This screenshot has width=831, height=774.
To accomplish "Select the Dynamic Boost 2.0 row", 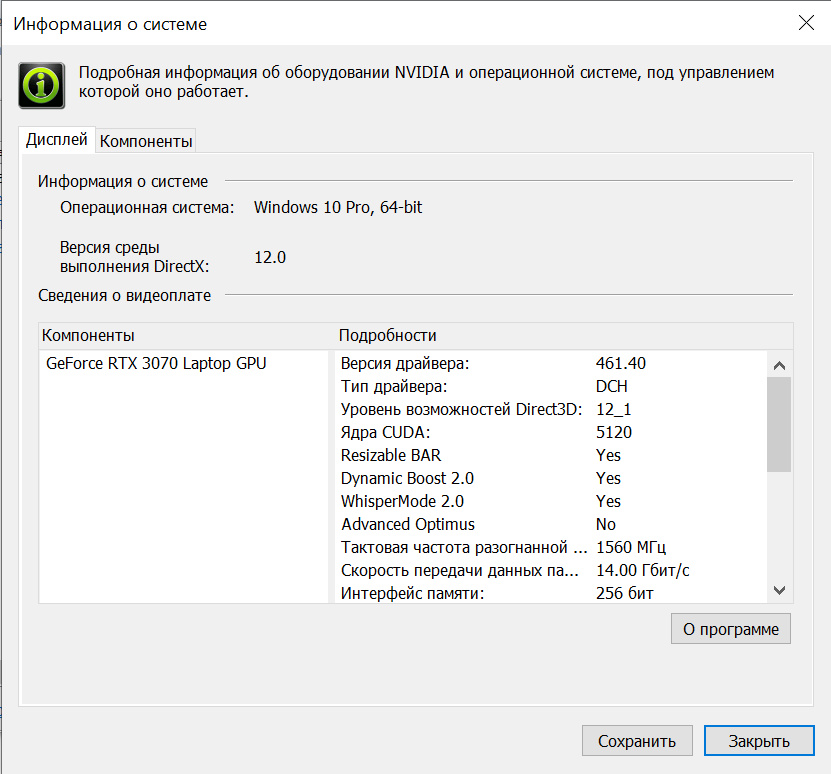I will (407, 478).
